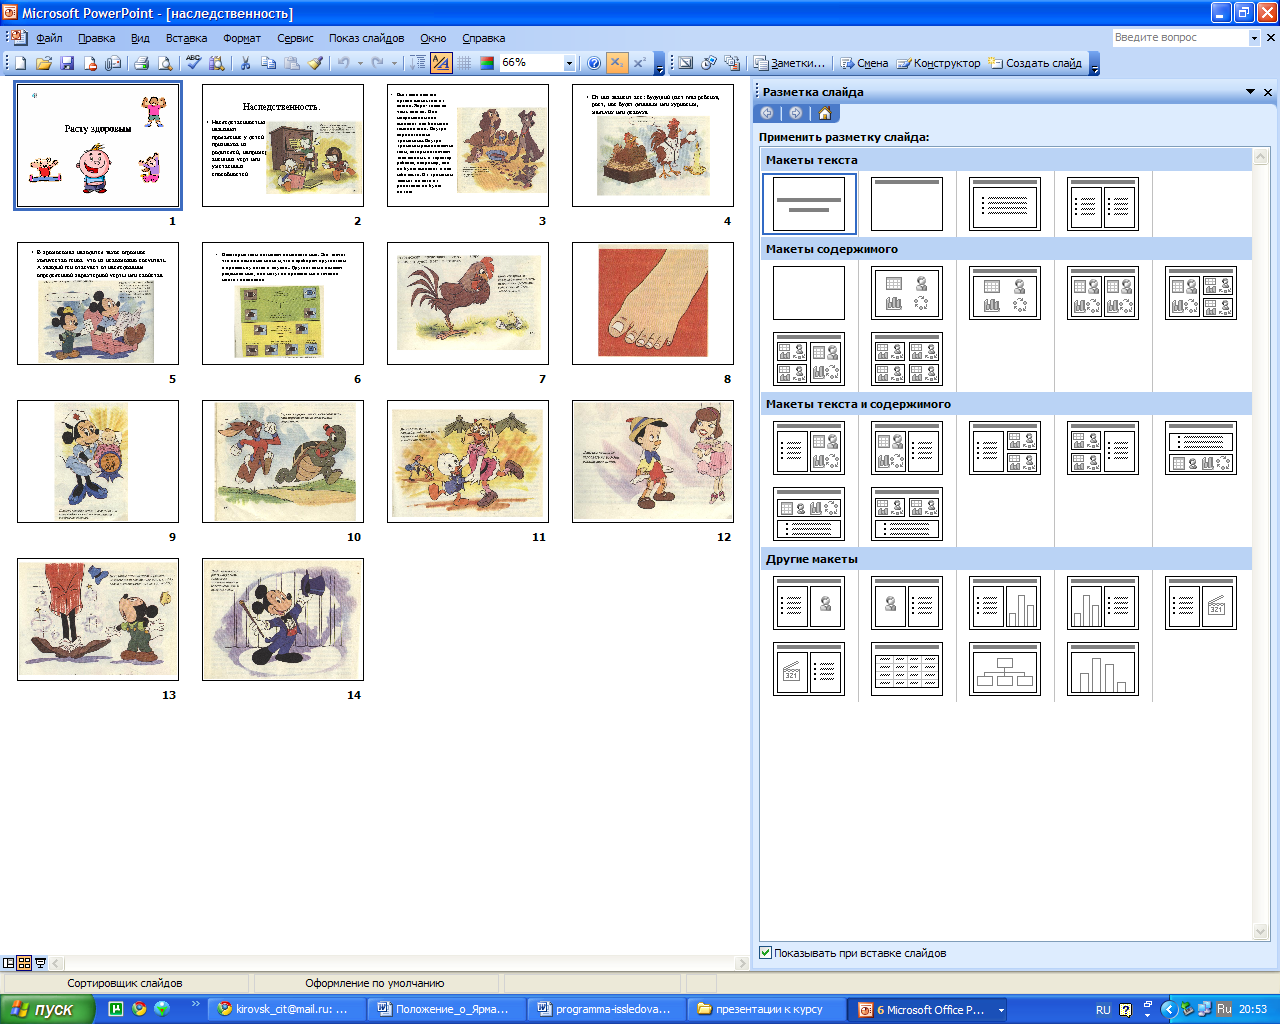Open taskbar Microsoft Office group dropdown
The height and width of the screenshot is (1024, 1280).
coord(1001,1010)
